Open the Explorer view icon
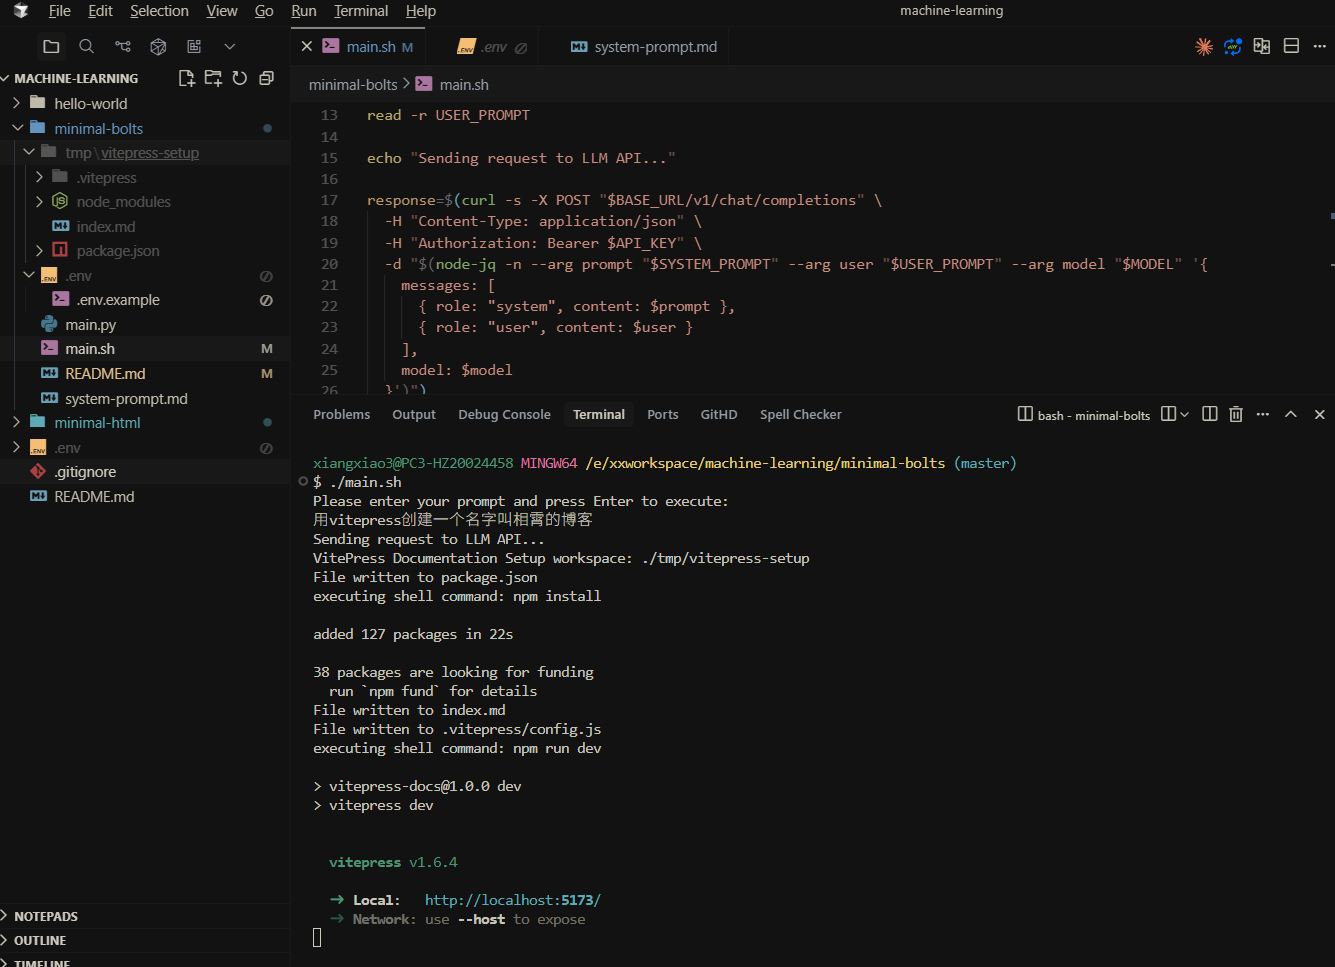 [x=51, y=46]
